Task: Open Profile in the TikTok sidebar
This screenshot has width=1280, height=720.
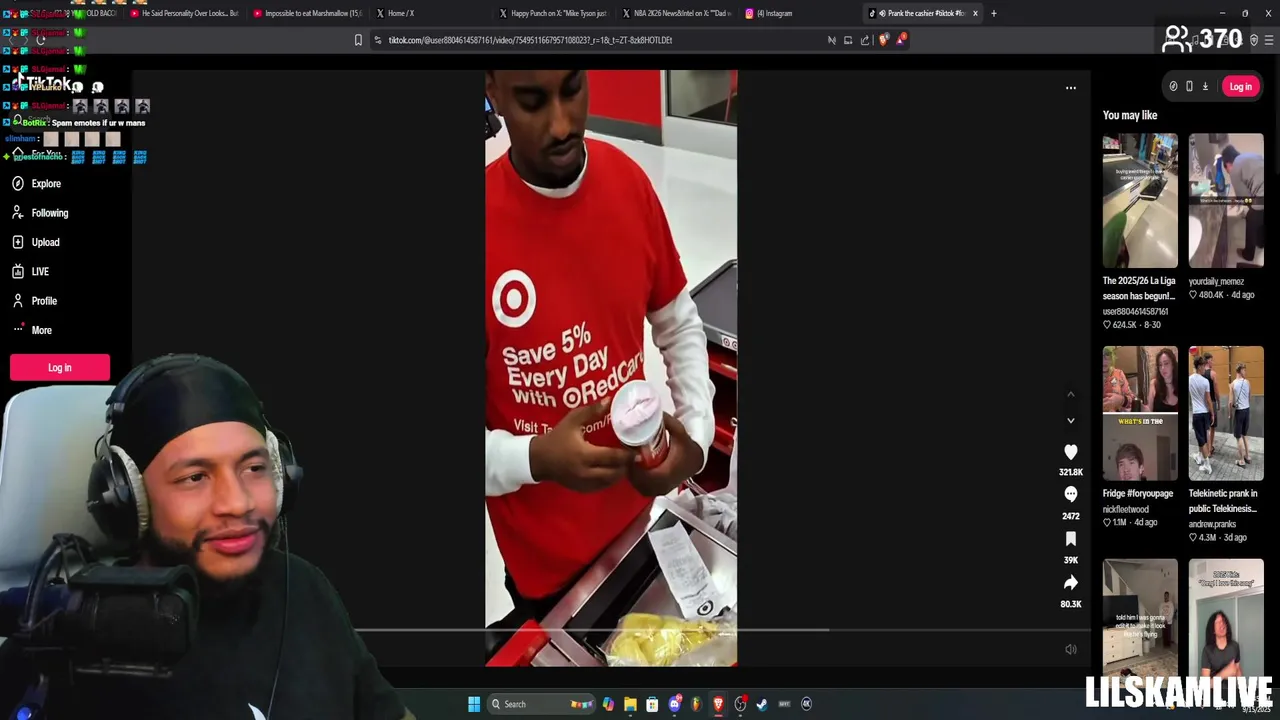Action: pos(44,301)
